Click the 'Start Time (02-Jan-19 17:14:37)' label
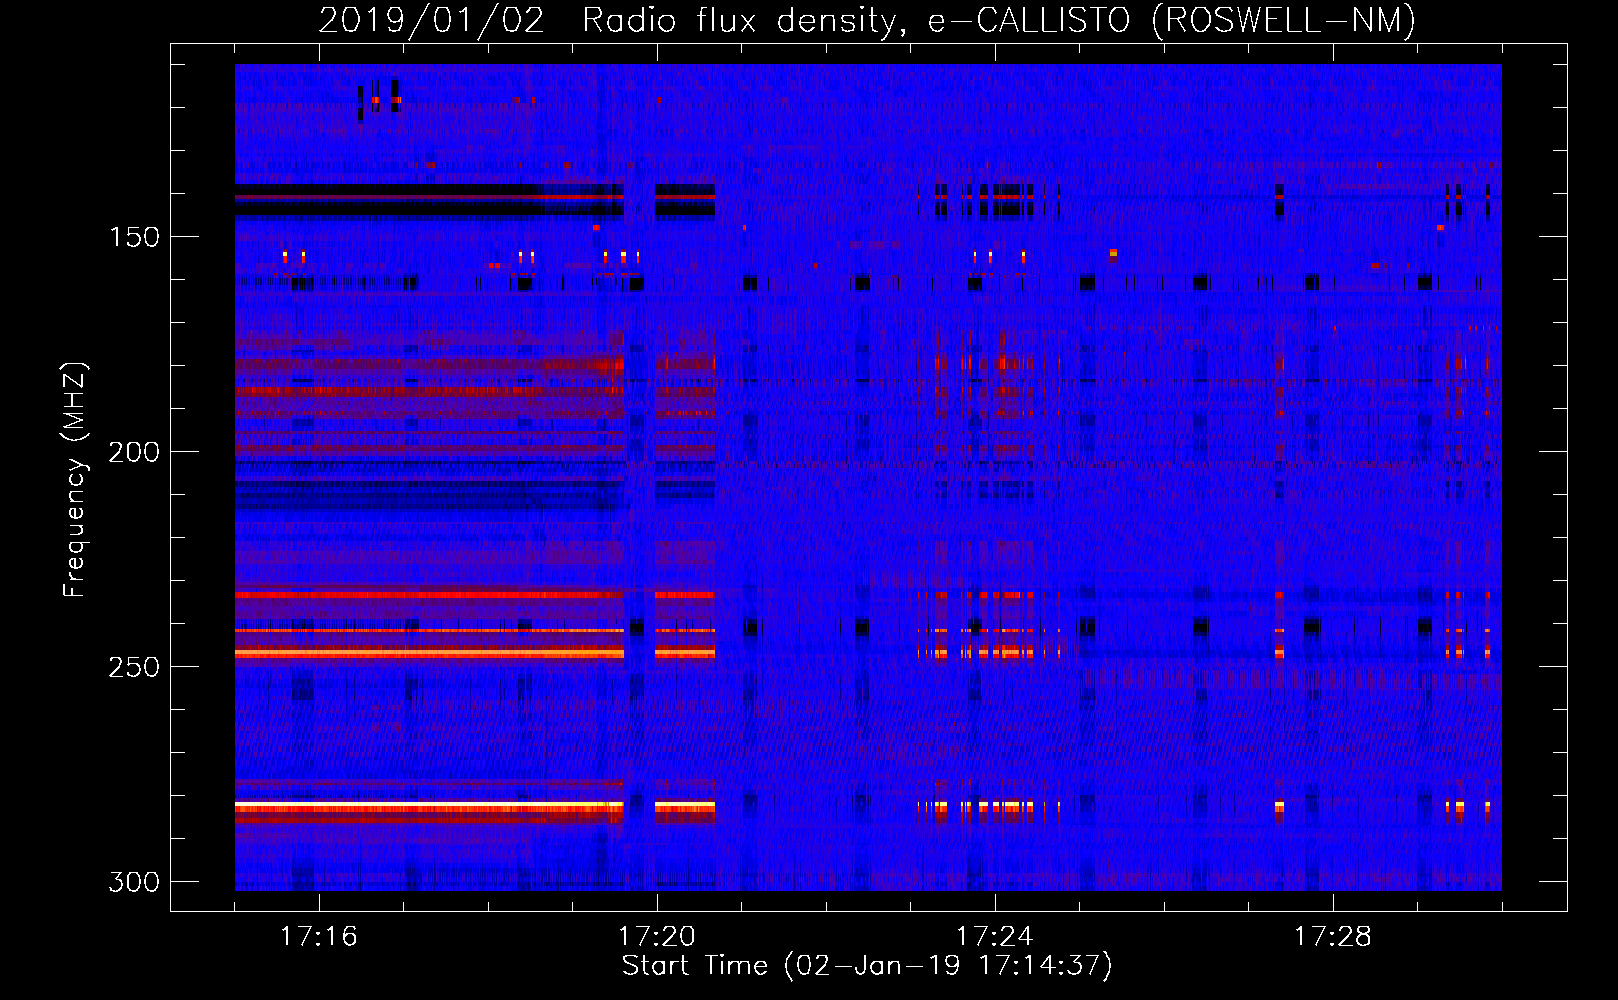 pyautogui.click(x=867, y=966)
